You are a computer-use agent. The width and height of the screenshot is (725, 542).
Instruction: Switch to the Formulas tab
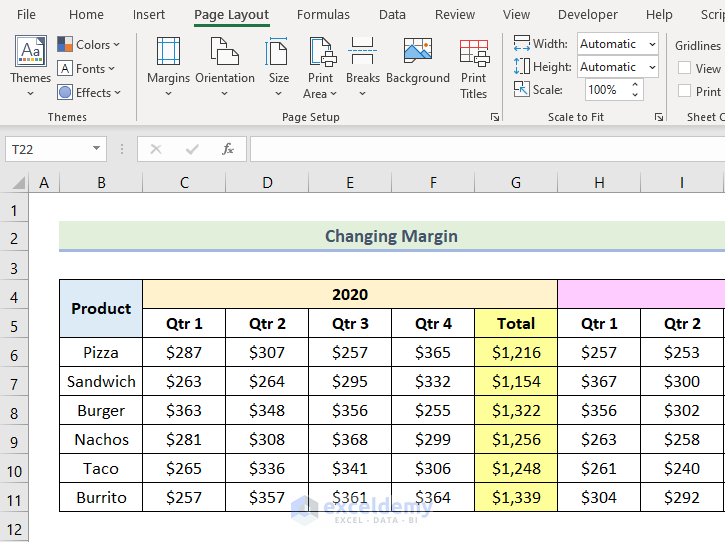[323, 15]
